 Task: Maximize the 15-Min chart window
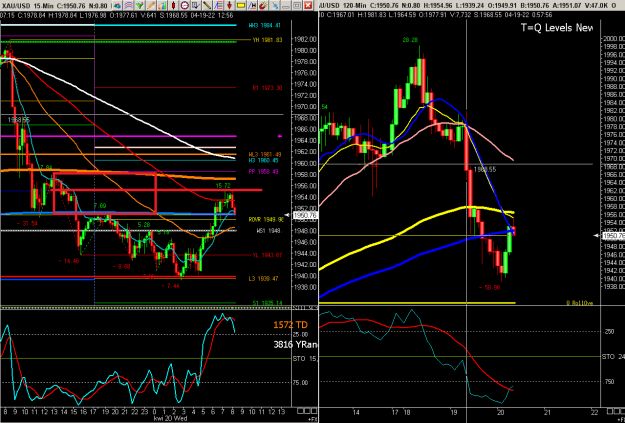(297, 6)
